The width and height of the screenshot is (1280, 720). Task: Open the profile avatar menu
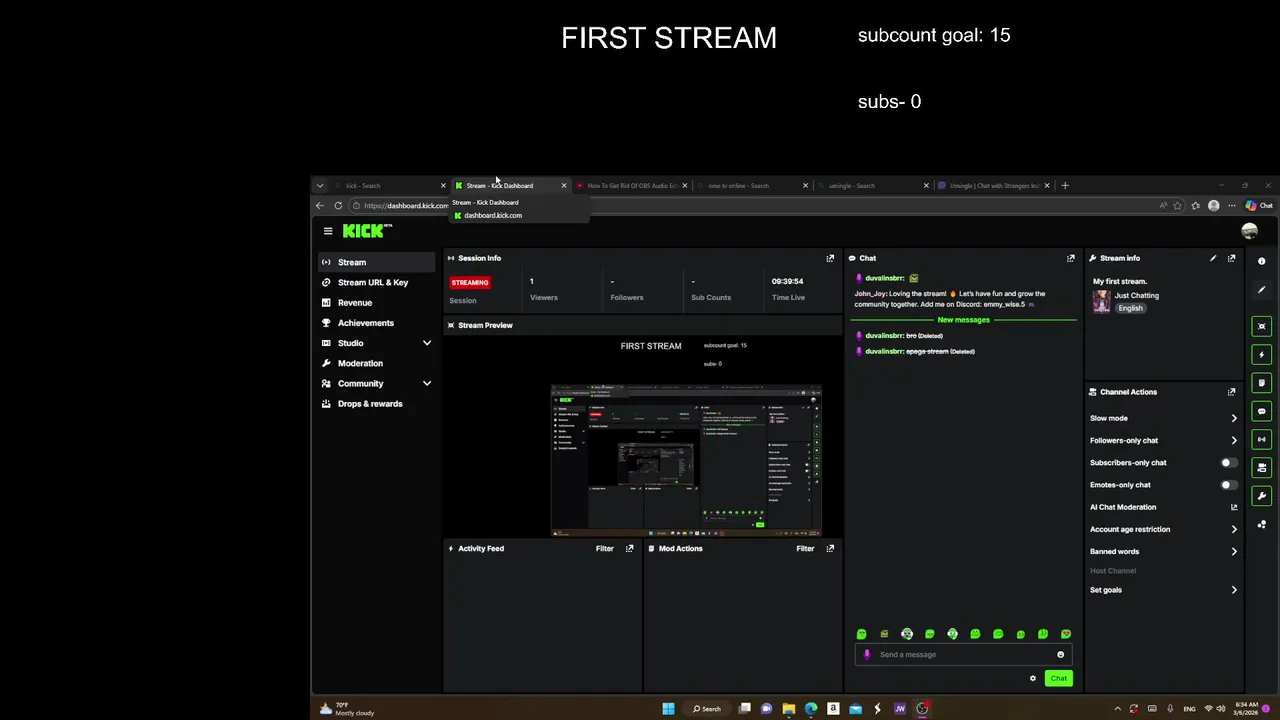click(x=1249, y=231)
